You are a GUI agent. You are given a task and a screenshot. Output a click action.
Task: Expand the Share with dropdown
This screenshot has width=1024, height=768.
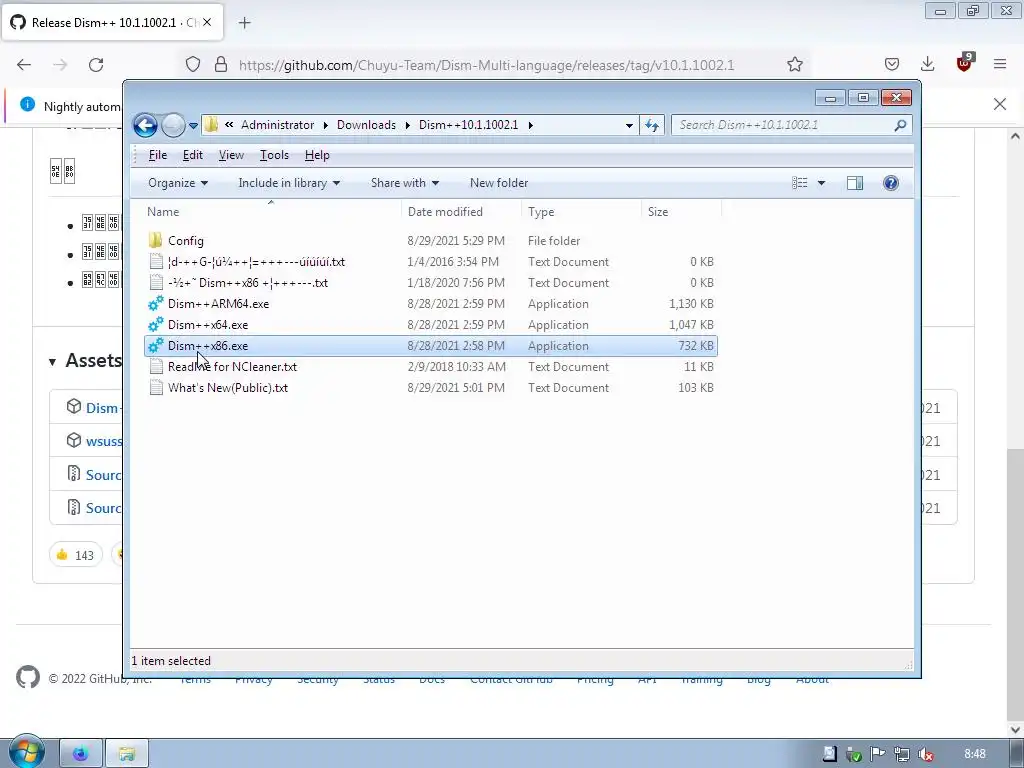(x=405, y=183)
